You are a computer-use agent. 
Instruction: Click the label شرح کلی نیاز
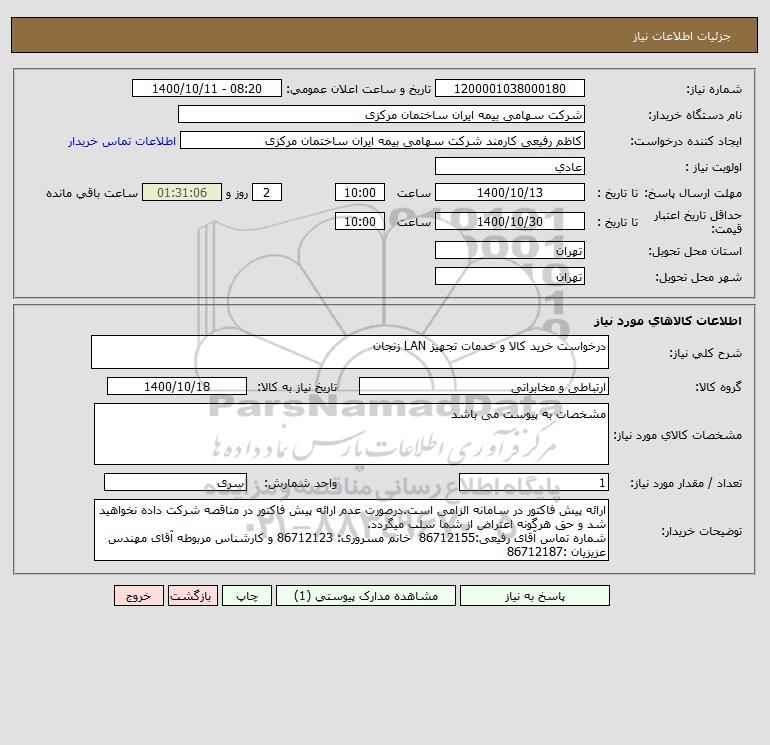tap(706, 353)
